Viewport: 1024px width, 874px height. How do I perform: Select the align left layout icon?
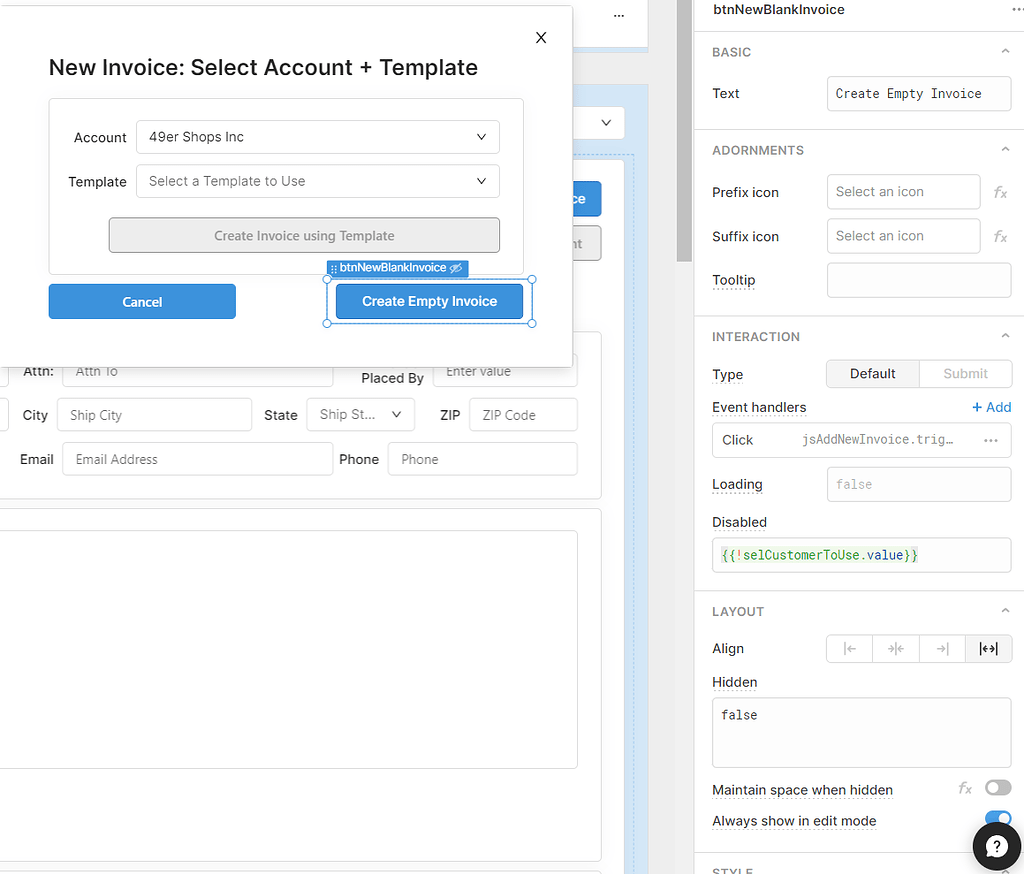click(x=849, y=648)
